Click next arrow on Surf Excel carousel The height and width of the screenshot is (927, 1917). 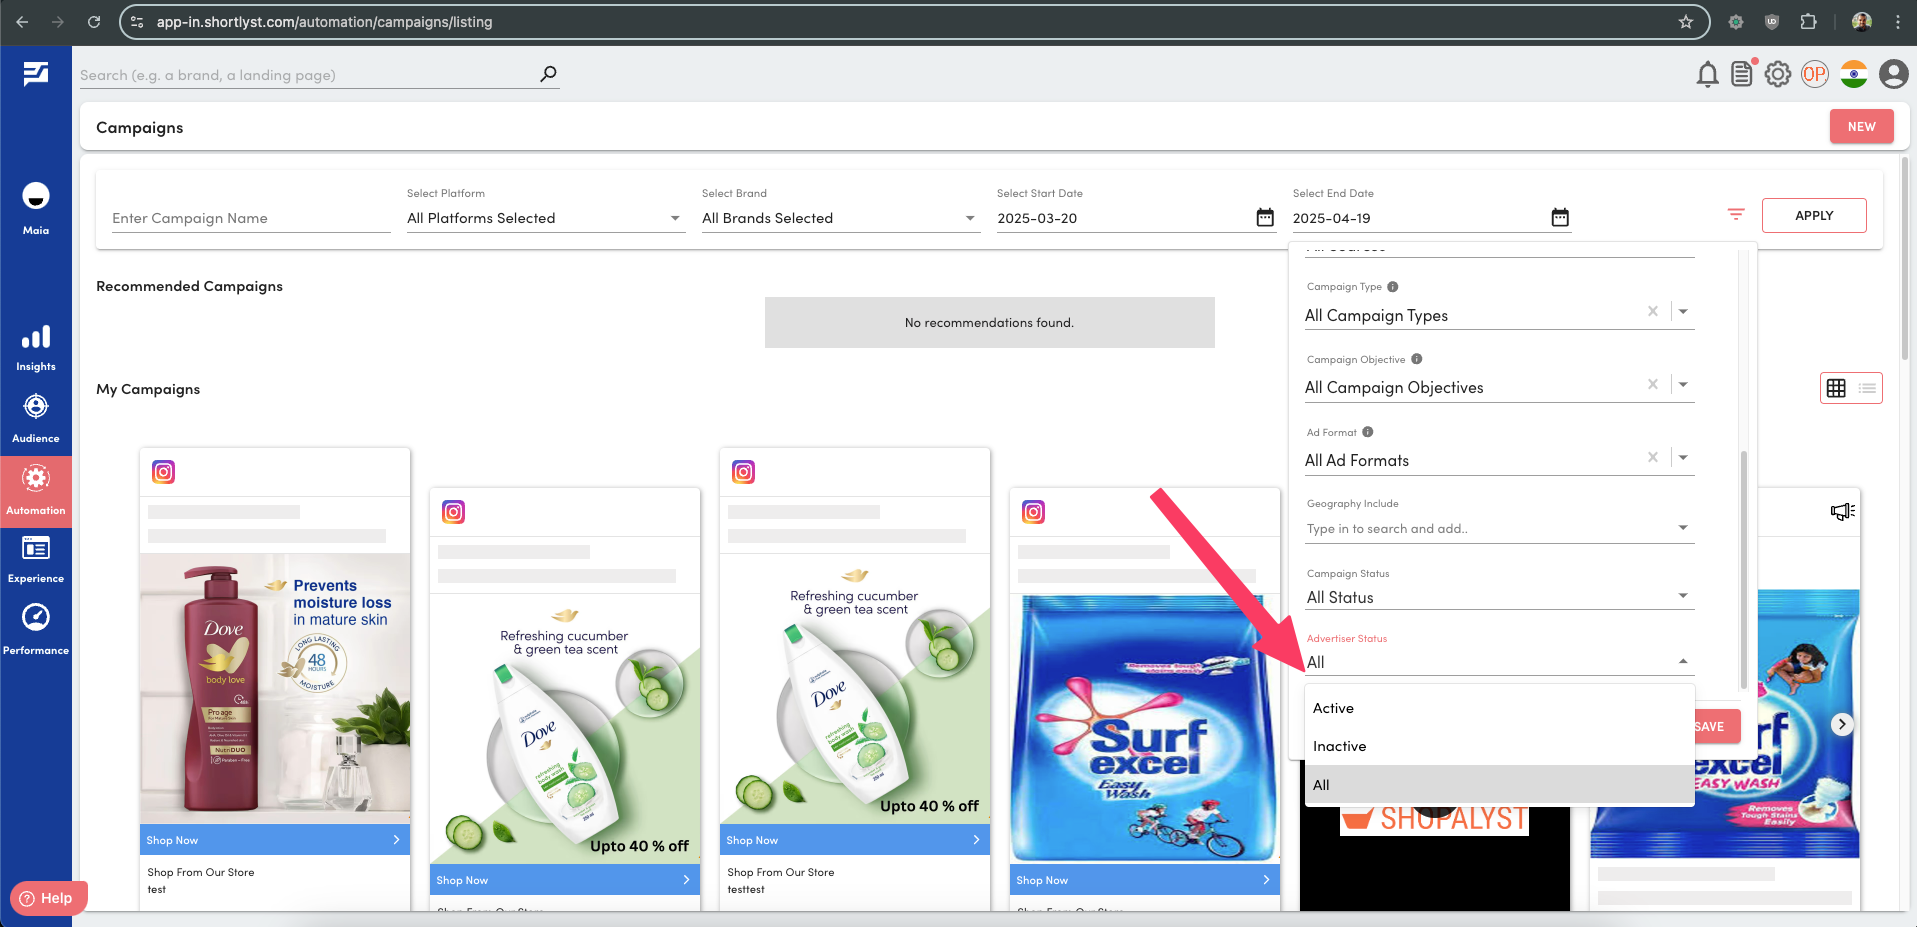(x=1842, y=724)
